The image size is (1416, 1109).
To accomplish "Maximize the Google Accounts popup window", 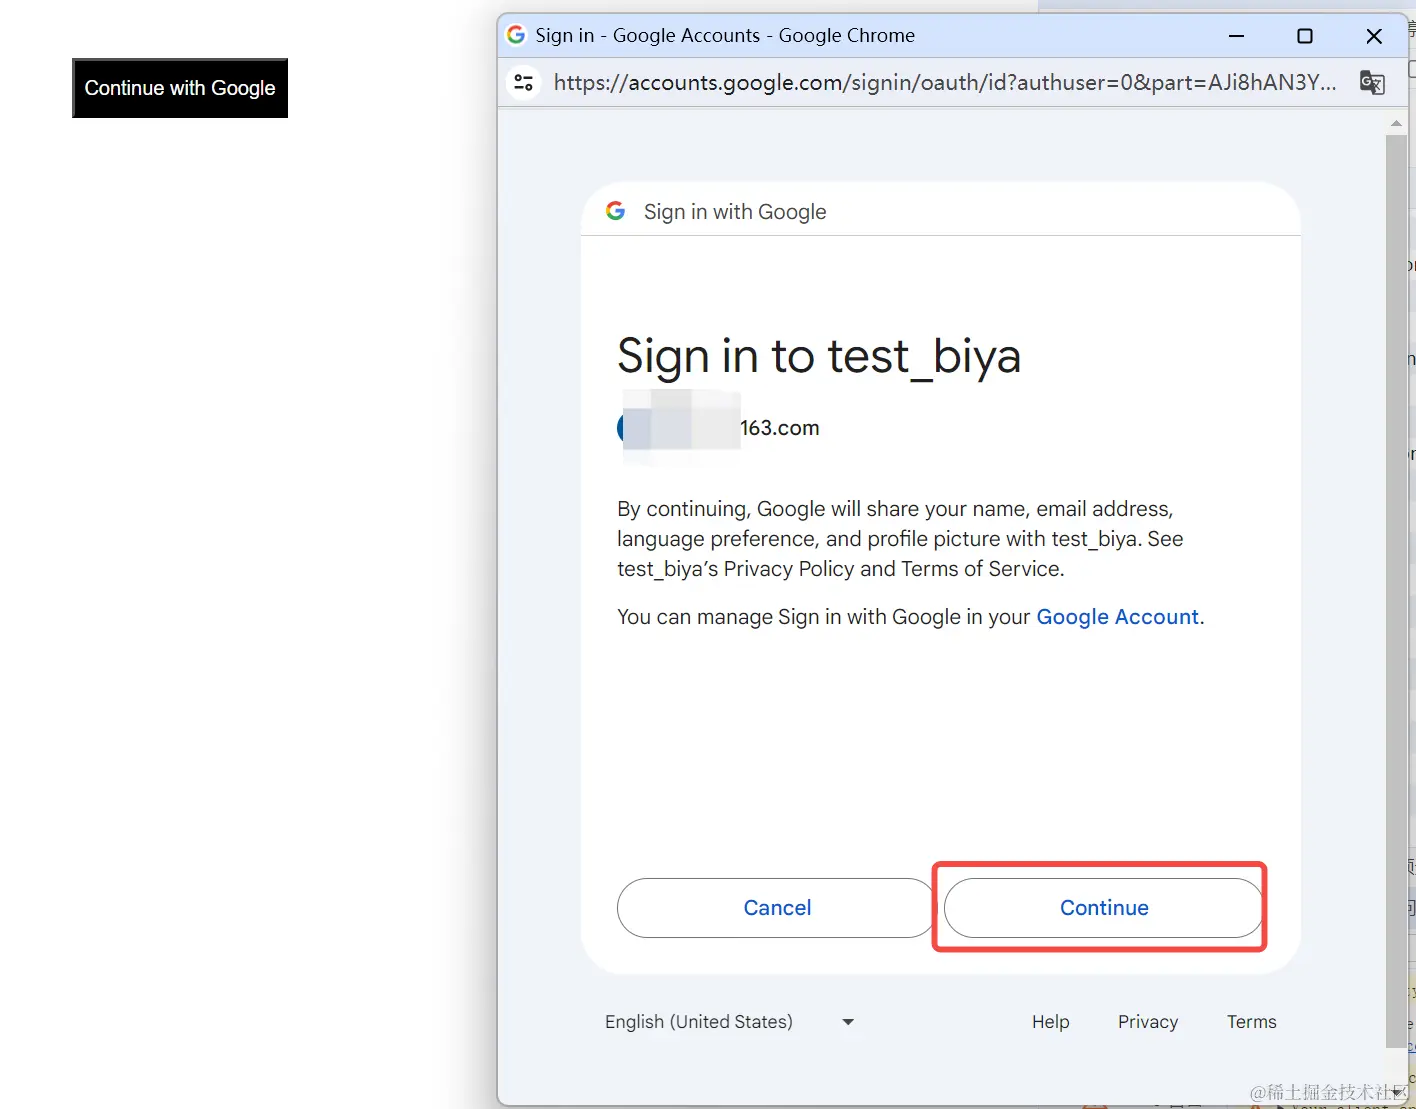I will 1305,36.
